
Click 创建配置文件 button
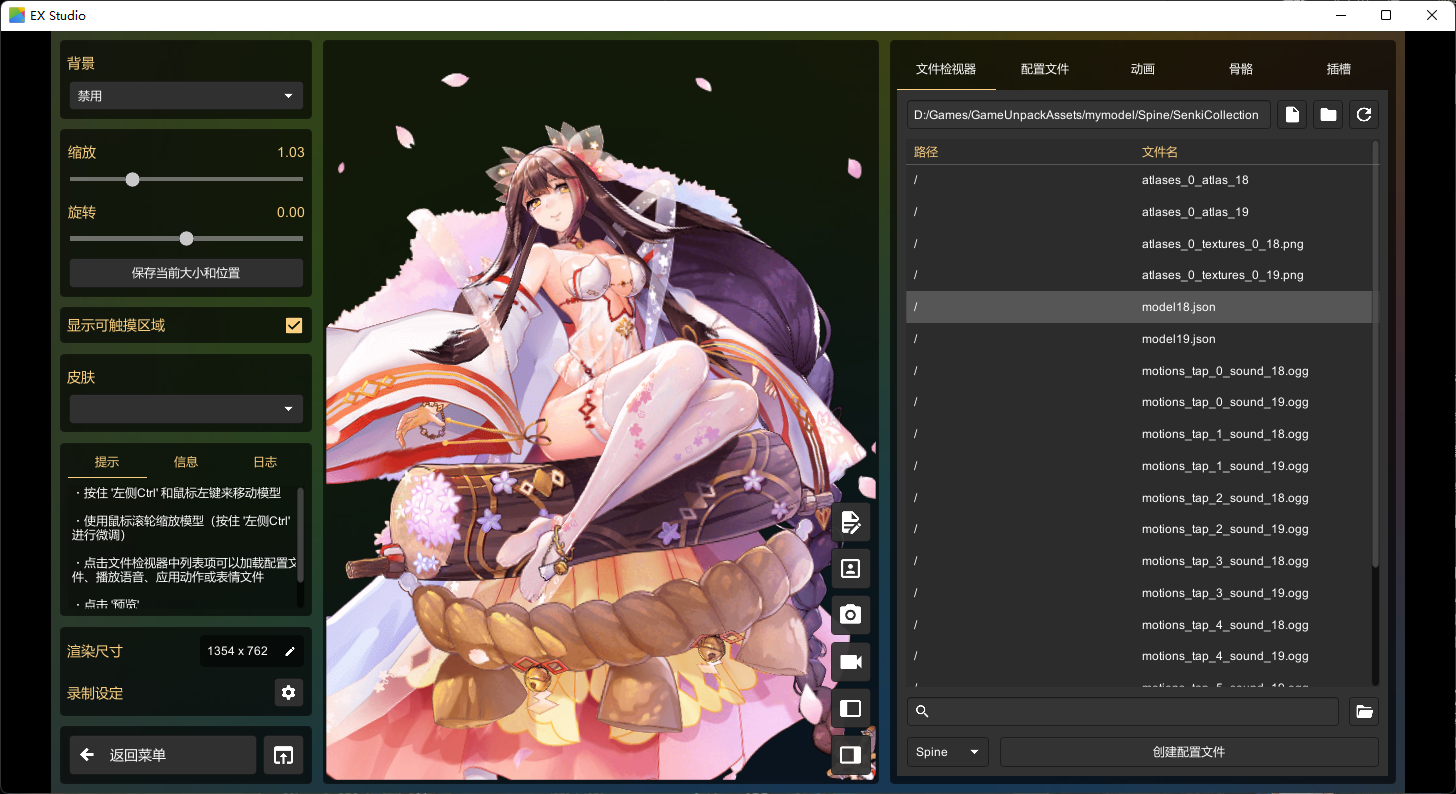click(1189, 752)
